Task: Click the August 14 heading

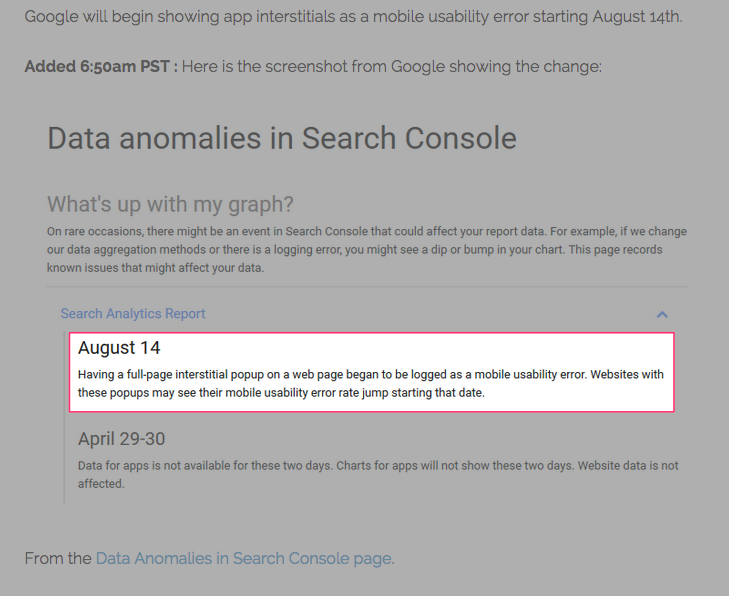Action: pyautogui.click(x=119, y=348)
